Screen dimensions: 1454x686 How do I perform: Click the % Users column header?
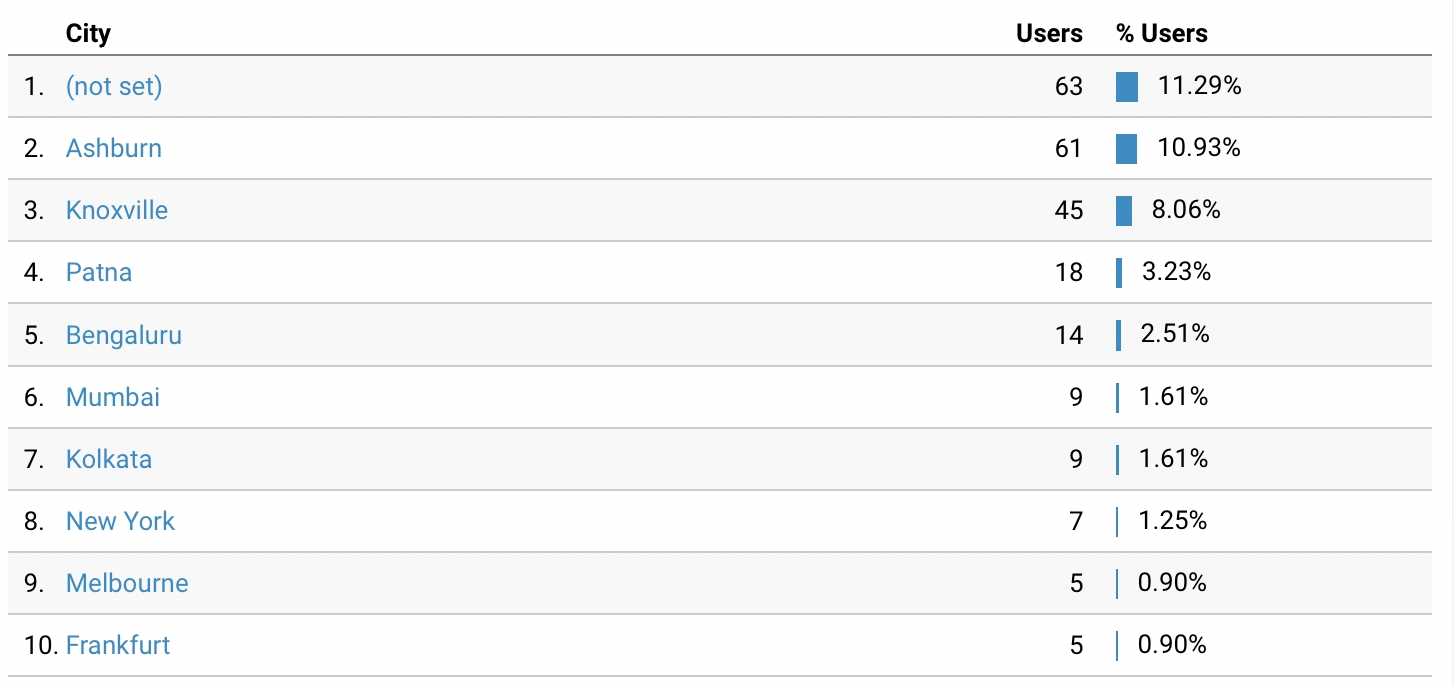pyautogui.click(x=1162, y=34)
